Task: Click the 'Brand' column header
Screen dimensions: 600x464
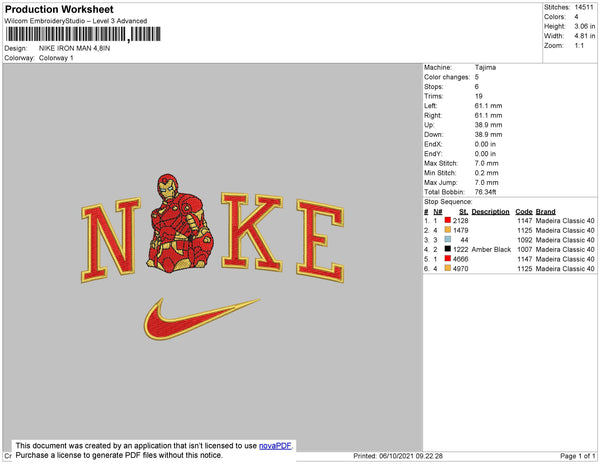Action: click(546, 212)
